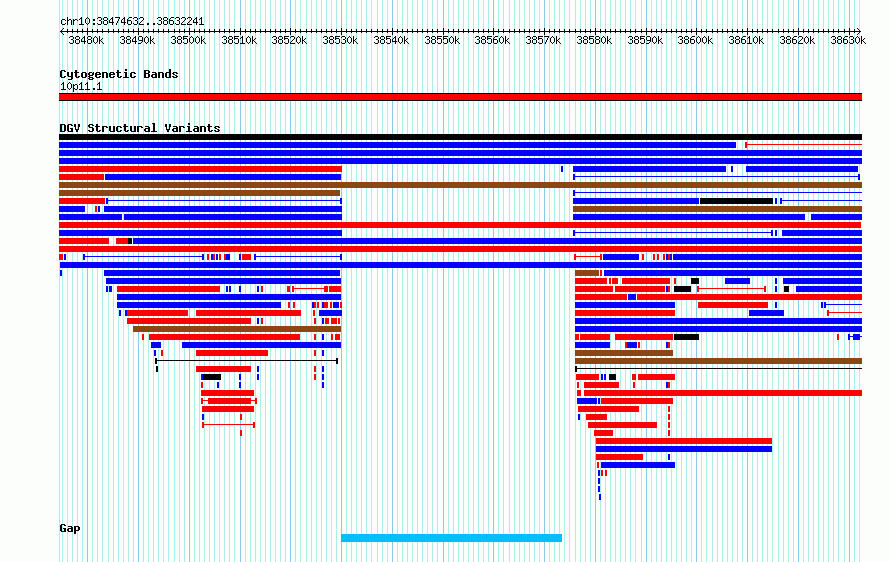The height and width of the screenshot is (562, 890).
Task: Click the black segment inside the blue bar near 38610k
Action: [737, 201]
